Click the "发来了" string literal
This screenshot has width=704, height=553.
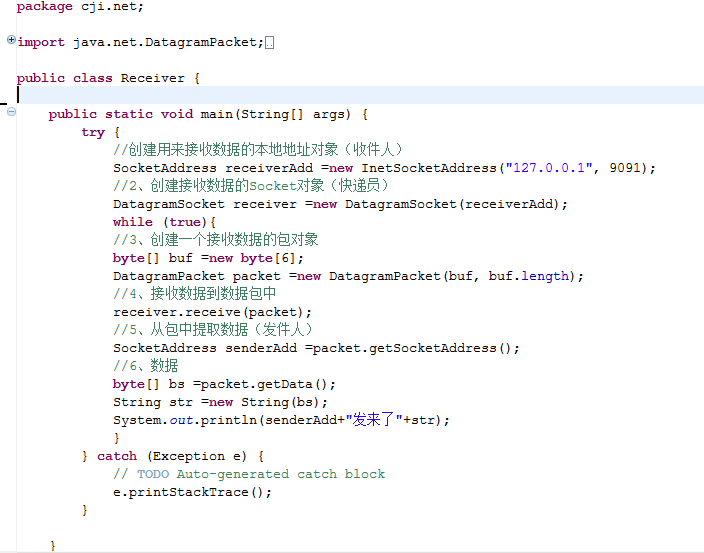pyautogui.click(x=374, y=420)
